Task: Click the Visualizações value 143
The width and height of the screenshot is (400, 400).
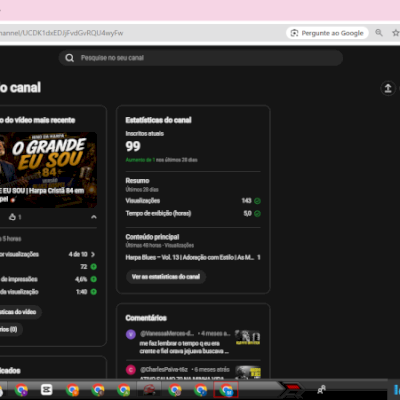Action: tap(246, 201)
